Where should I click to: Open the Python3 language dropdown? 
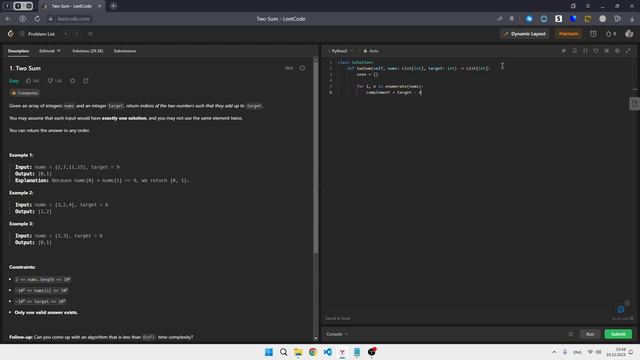pyautogui.click(x=341, y=51)
